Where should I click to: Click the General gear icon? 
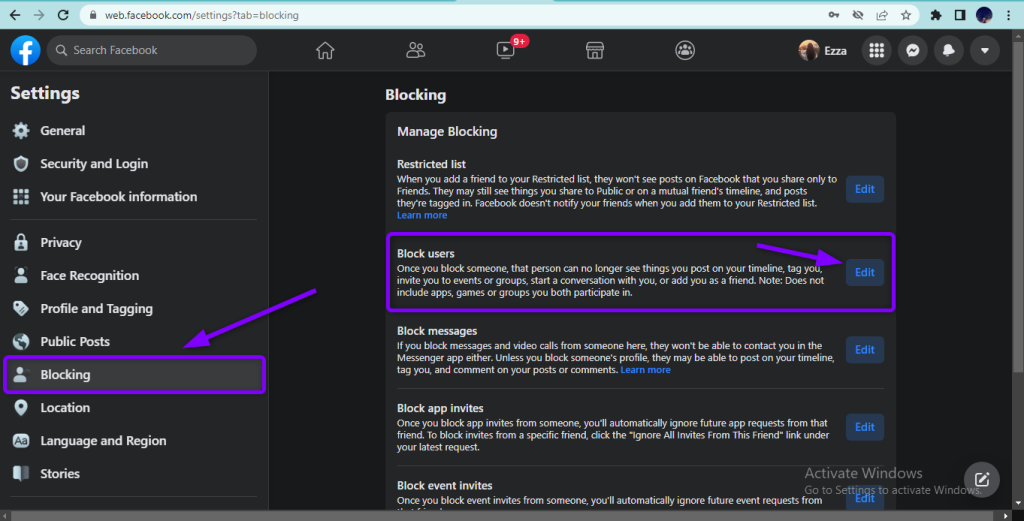21,131
